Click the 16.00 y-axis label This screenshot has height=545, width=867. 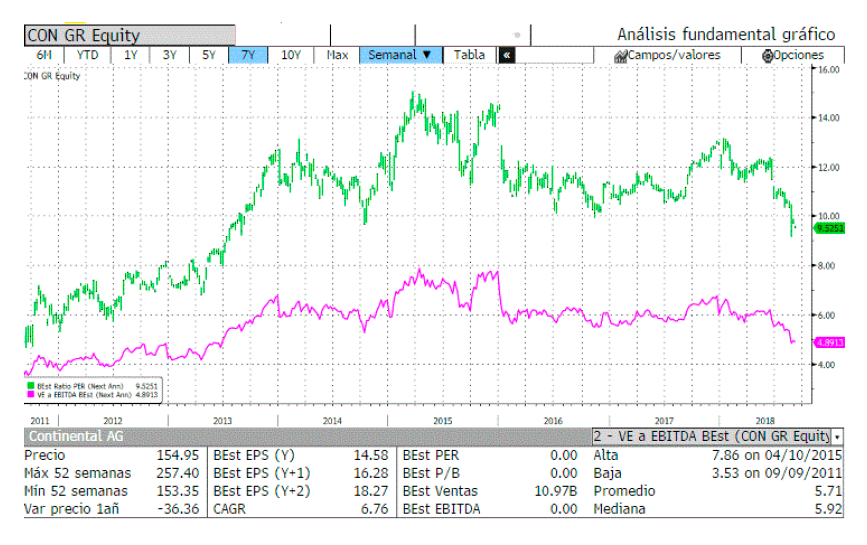coord(829,70)
